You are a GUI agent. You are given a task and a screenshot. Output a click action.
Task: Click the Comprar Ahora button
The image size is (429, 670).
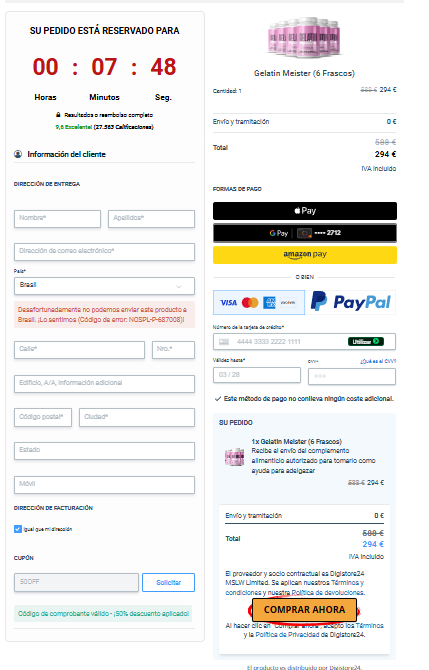coord(304,610)
